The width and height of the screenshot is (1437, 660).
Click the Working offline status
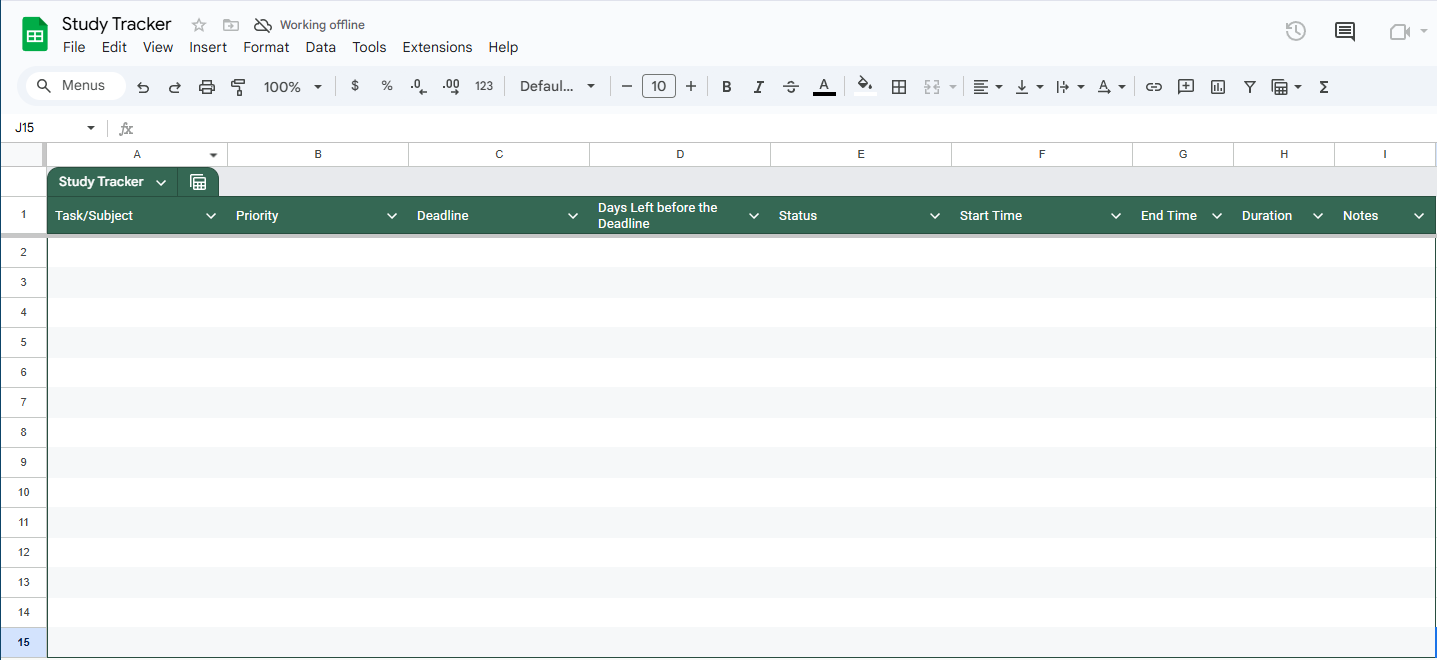click(309, 25)
